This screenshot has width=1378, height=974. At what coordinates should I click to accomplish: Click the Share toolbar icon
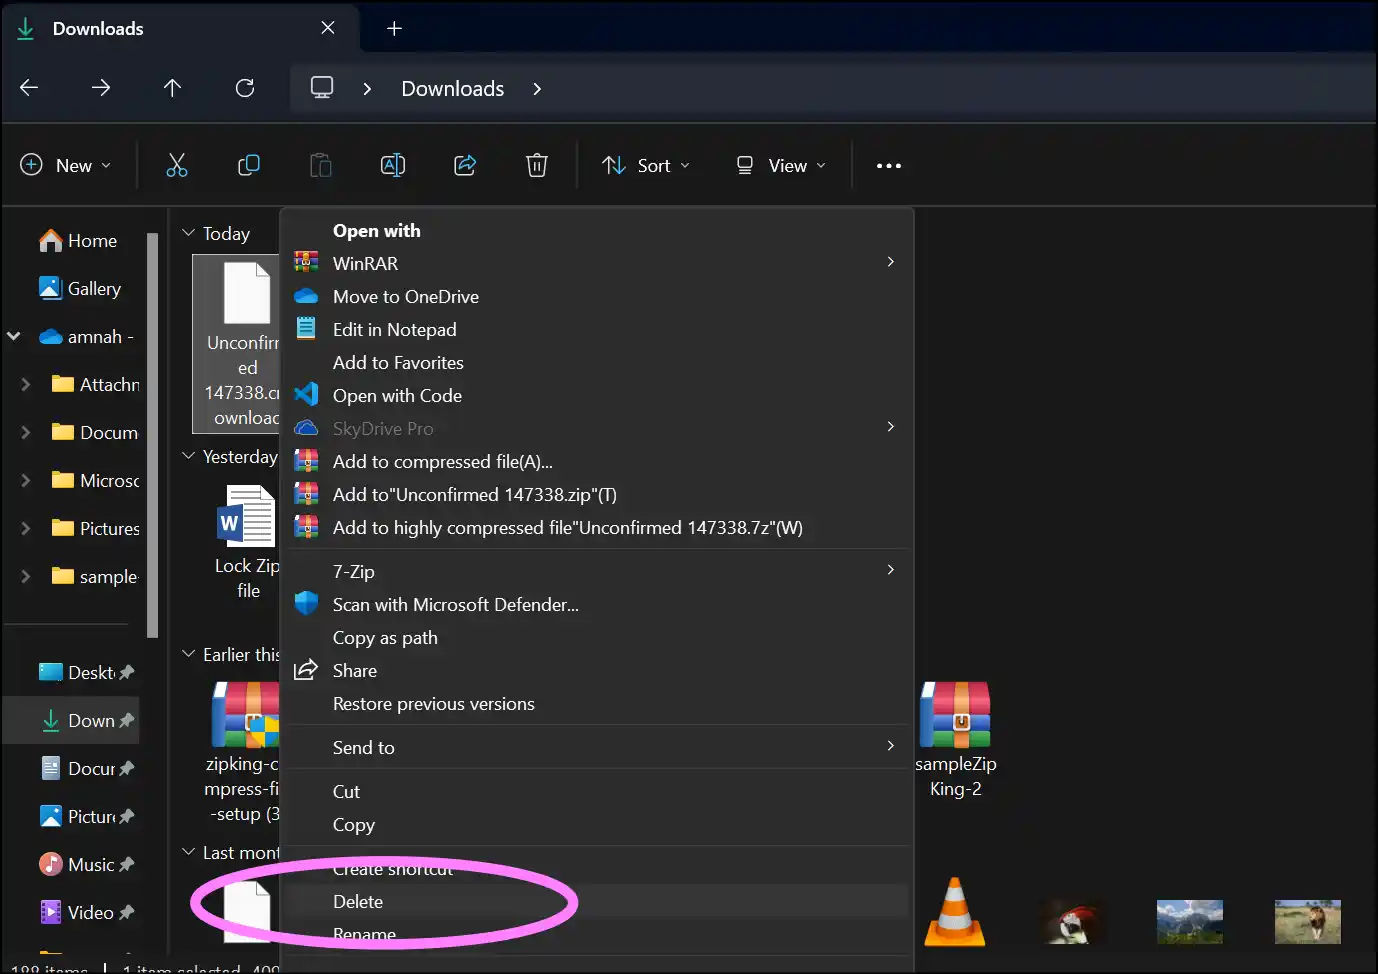[465, 165]
